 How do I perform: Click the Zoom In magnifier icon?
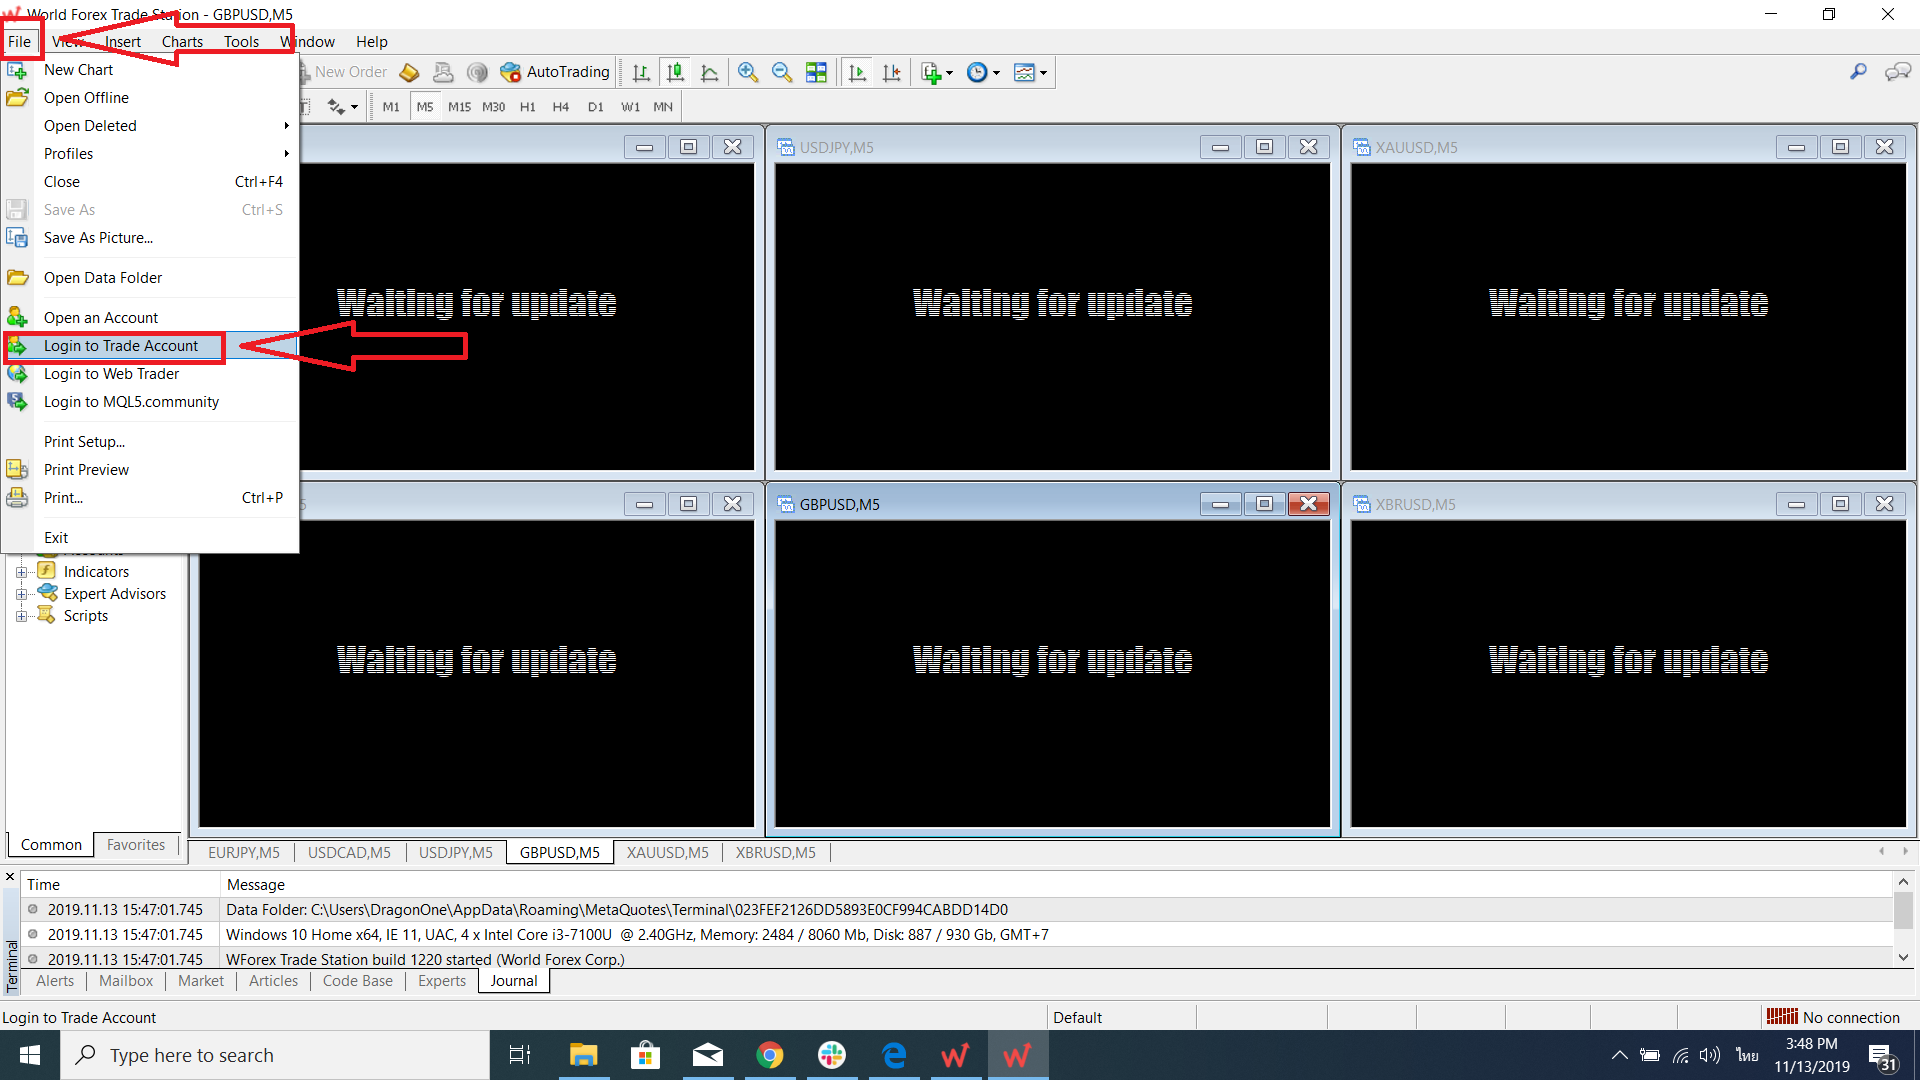(747, 72)
